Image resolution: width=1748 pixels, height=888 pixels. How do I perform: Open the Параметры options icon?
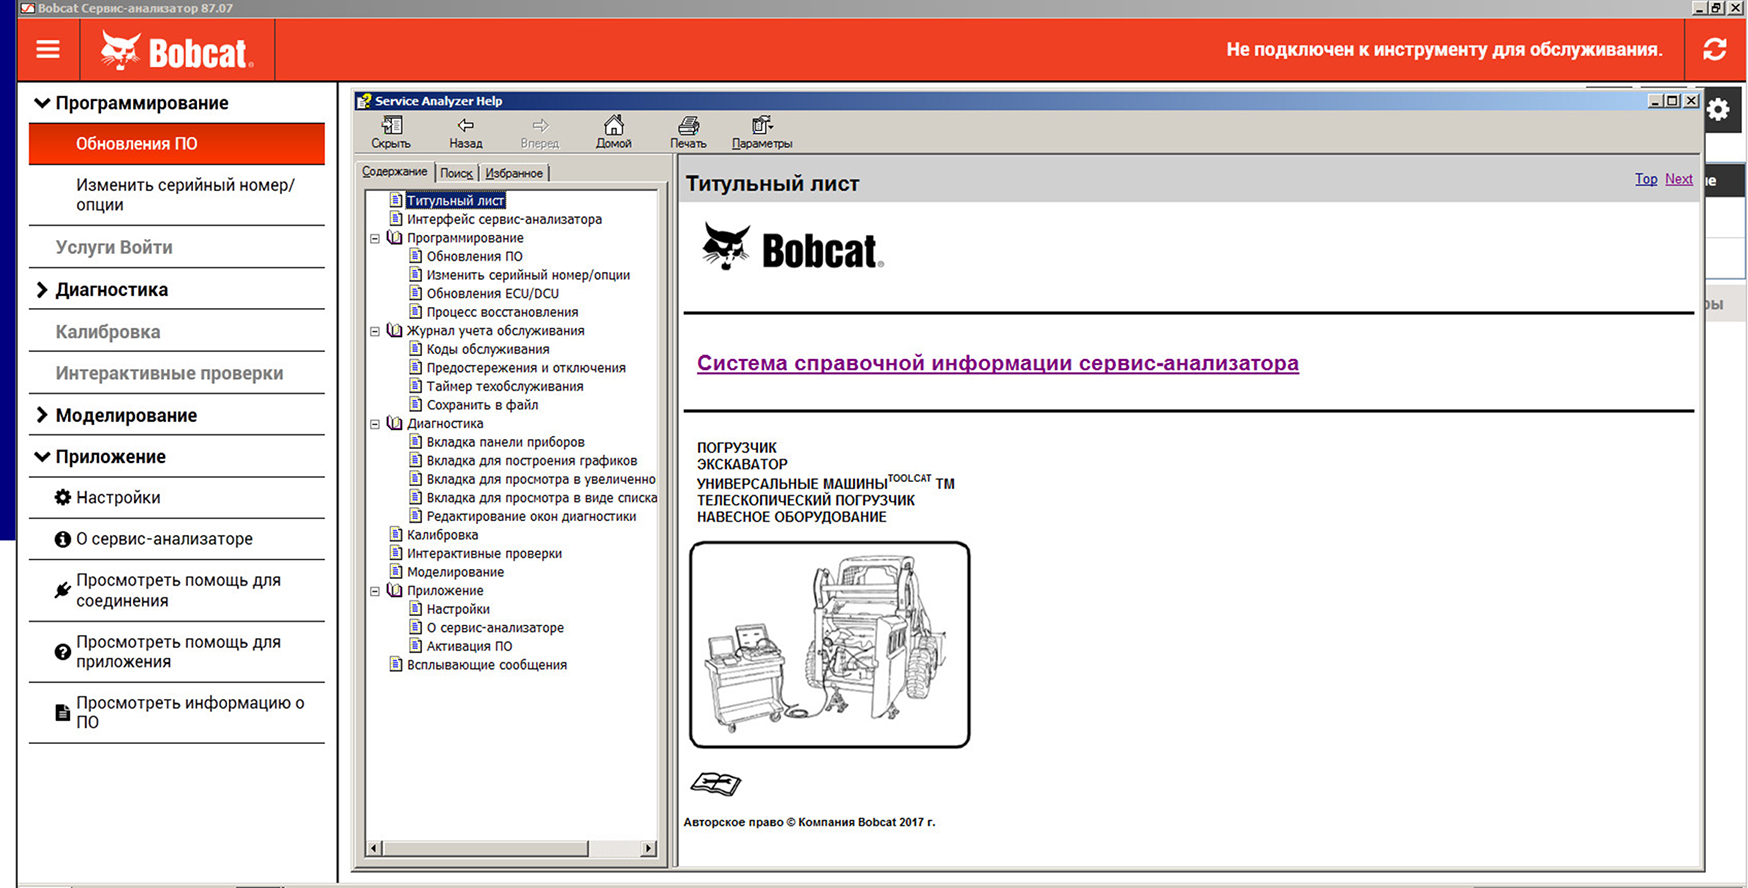click(x=761, y=131)
